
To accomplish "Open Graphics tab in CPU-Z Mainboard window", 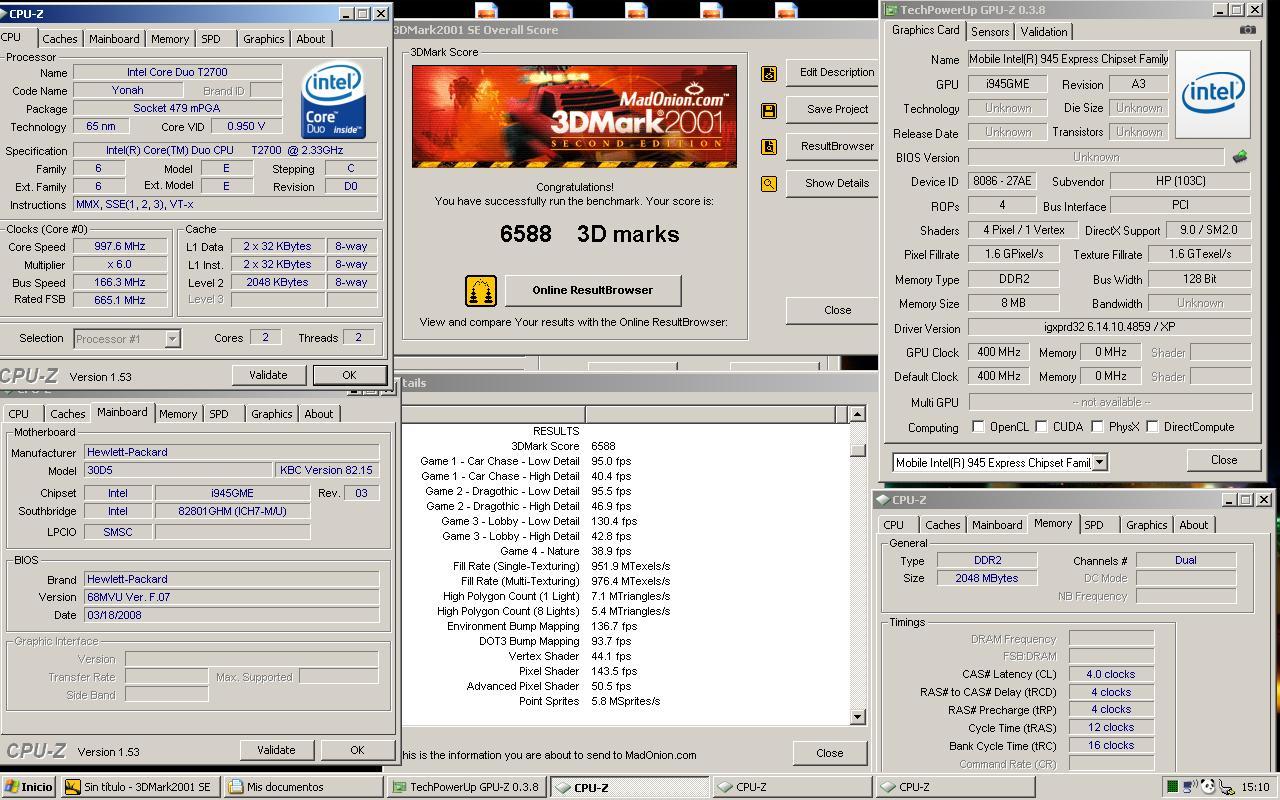I will [x=271, y=414].
